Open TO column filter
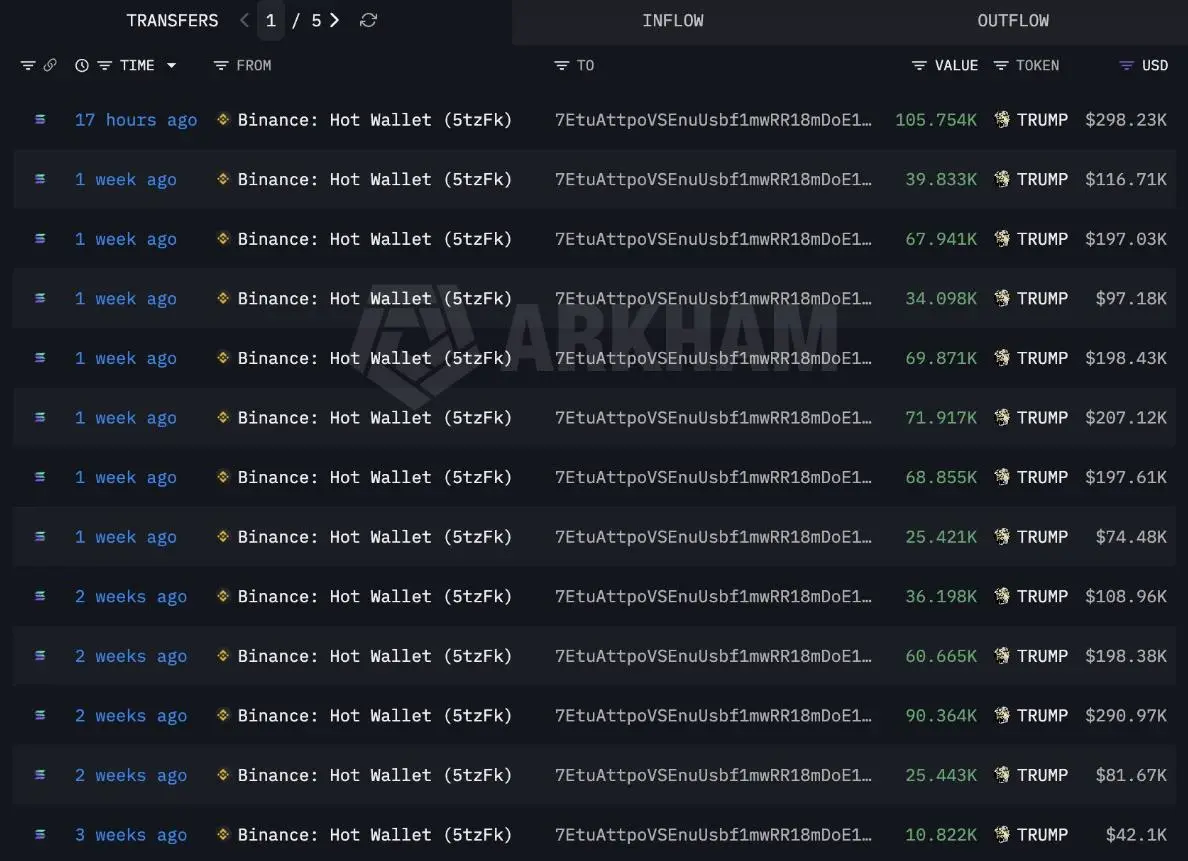1188x861 pixels. click(x=561, y=65)
